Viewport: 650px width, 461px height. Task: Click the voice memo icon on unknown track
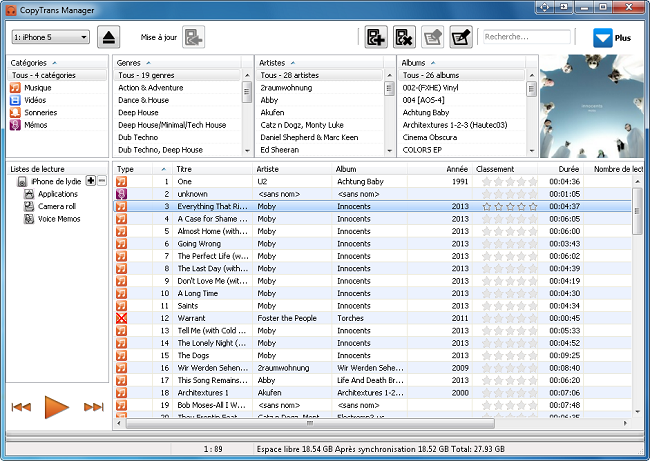point(121,194)
